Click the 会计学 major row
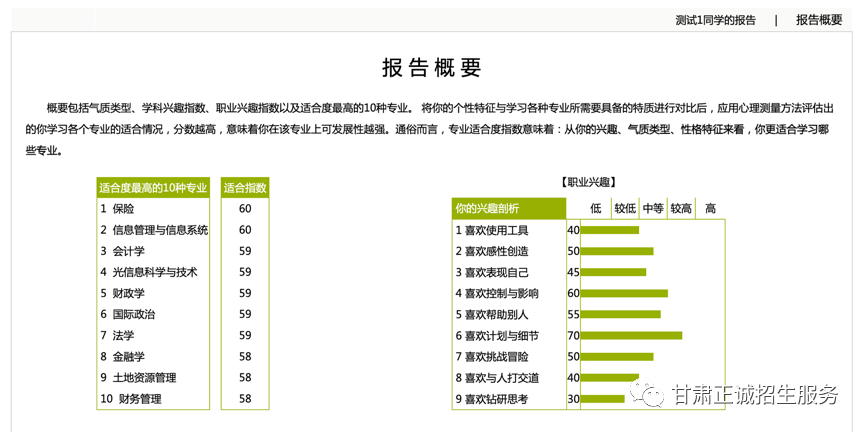 coord(129,251)
